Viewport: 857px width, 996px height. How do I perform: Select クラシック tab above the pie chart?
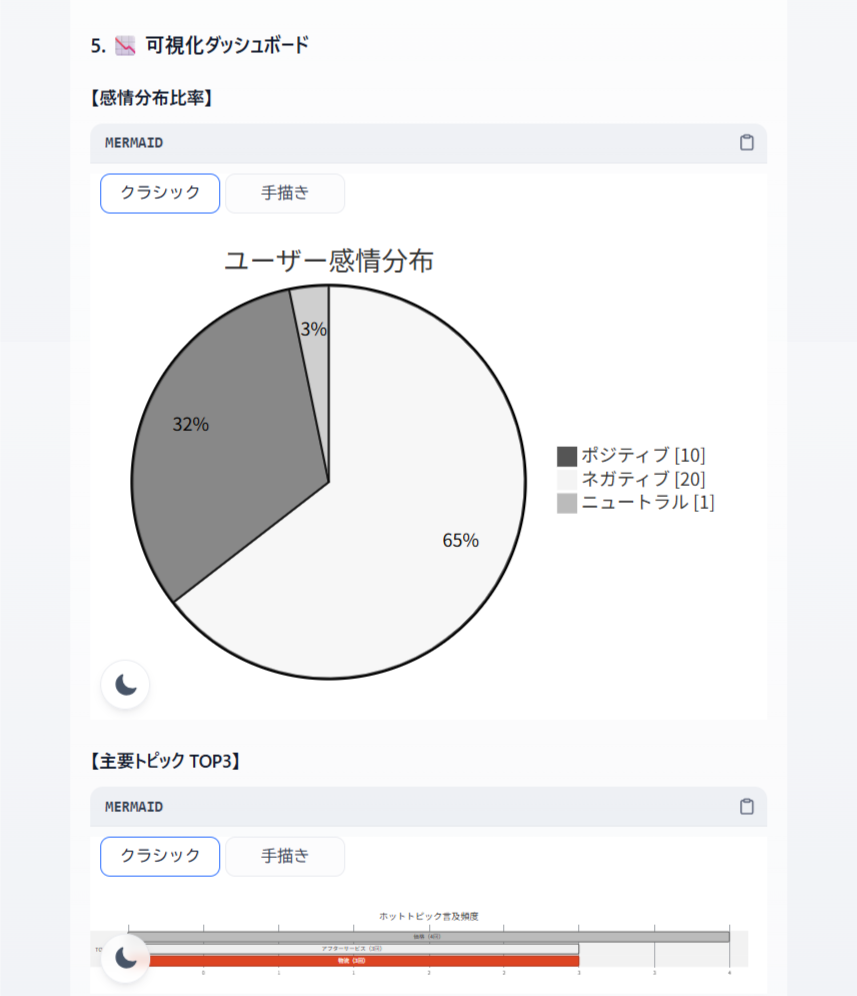pos(160,193)
